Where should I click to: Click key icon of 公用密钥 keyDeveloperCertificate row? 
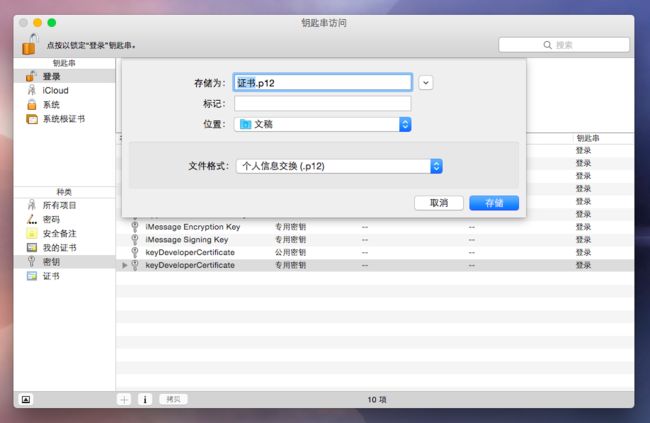click(135, 253)
